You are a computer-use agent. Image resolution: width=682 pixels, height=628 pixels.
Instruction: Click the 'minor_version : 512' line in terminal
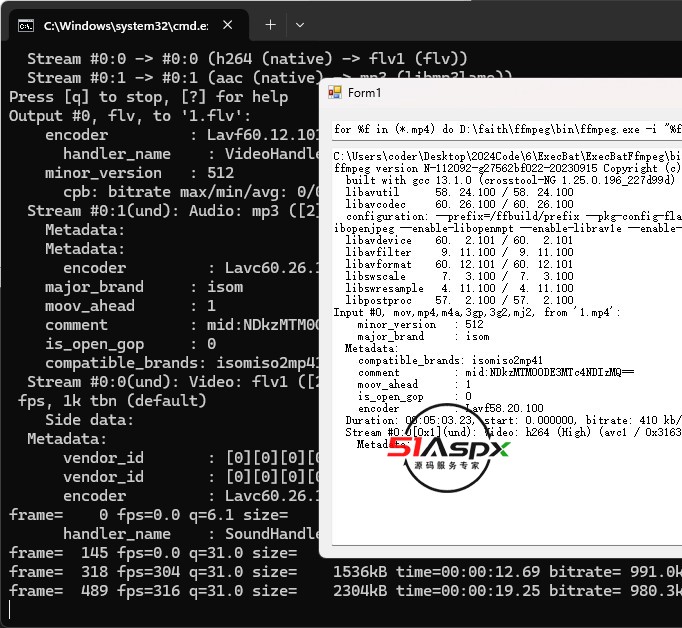139,173
